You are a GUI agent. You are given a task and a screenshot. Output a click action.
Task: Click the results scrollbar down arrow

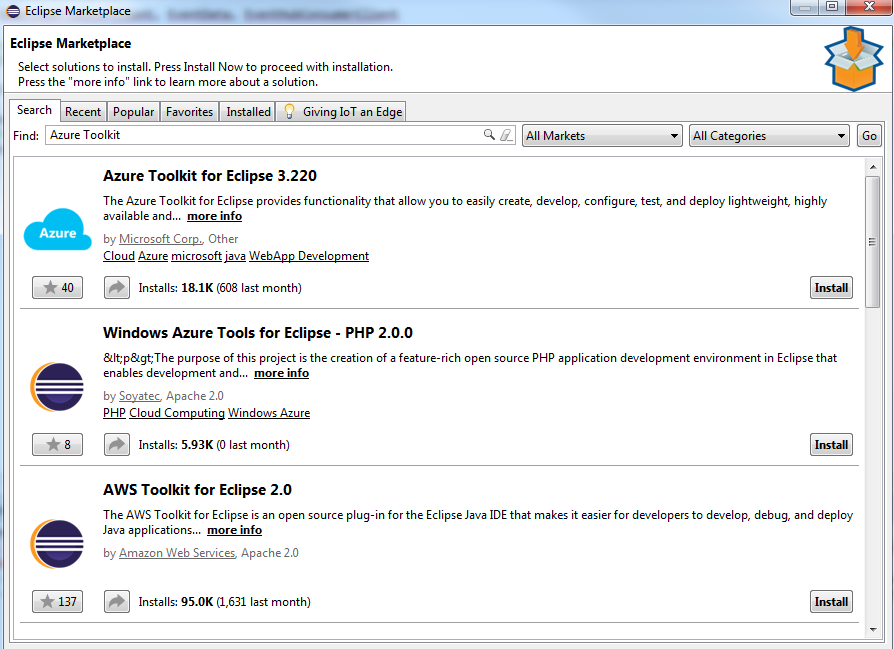point(872,630)
